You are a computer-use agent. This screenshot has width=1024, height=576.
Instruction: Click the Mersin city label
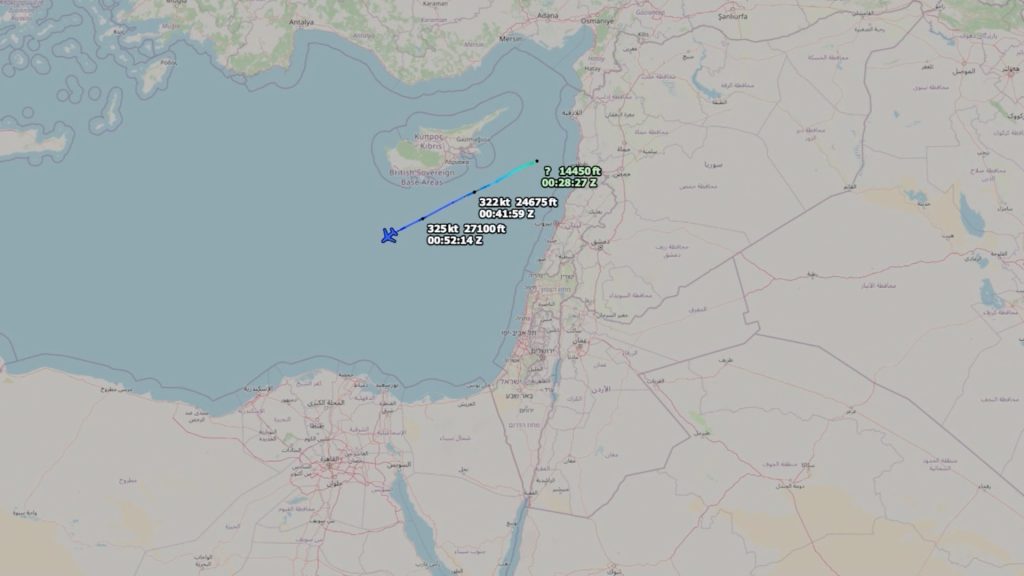pos(510,39)
